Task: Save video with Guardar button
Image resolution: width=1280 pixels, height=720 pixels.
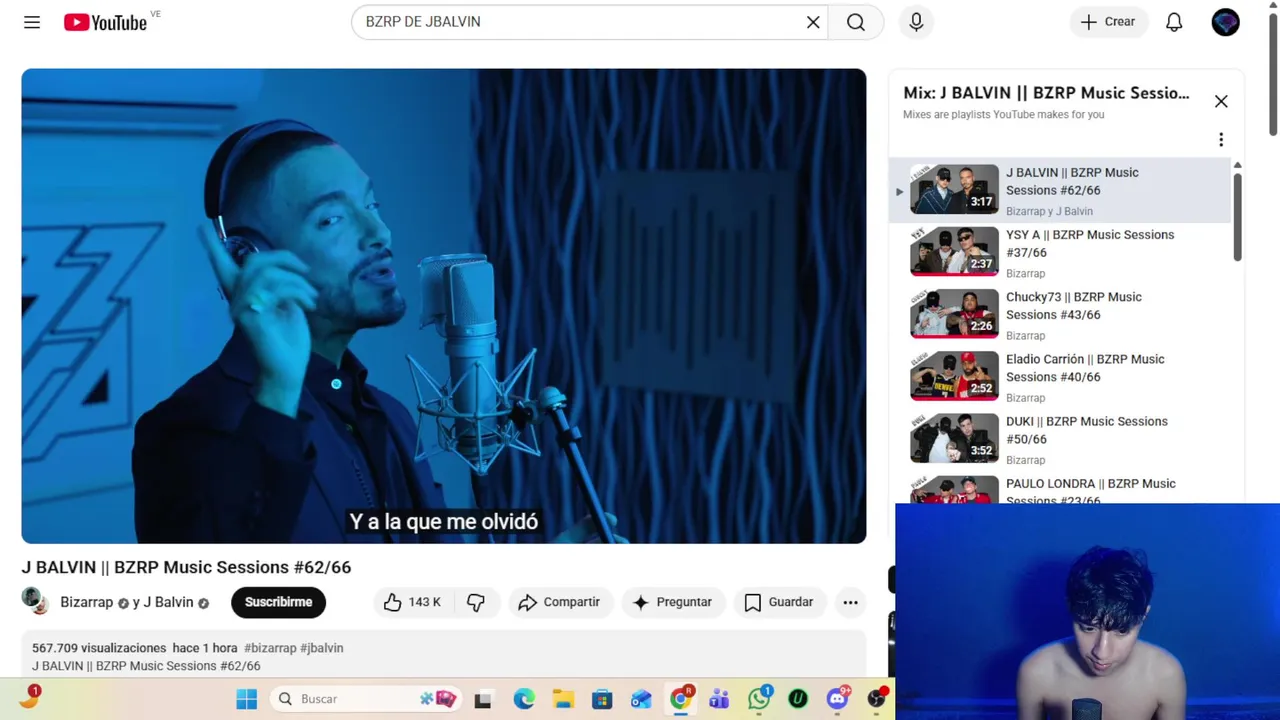Action: (x=779, y=602)
